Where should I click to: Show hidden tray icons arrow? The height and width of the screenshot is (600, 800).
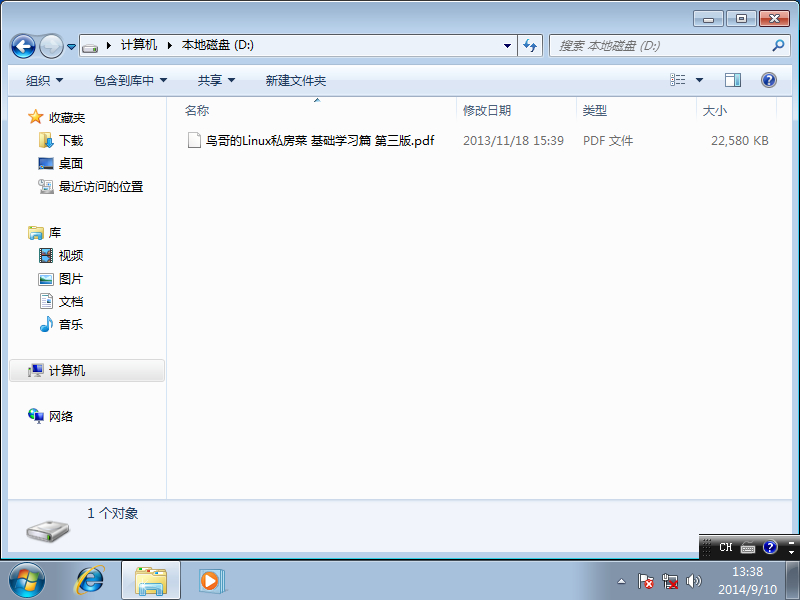point(621,581)
